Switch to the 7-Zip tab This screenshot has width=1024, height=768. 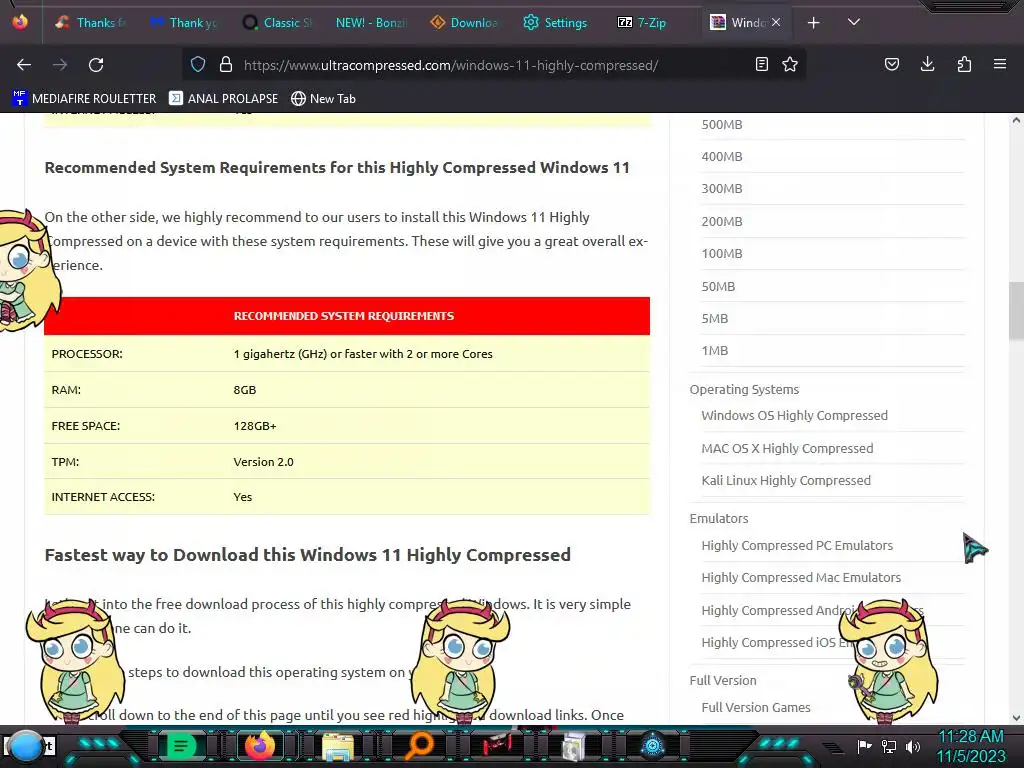coord(643,23)
